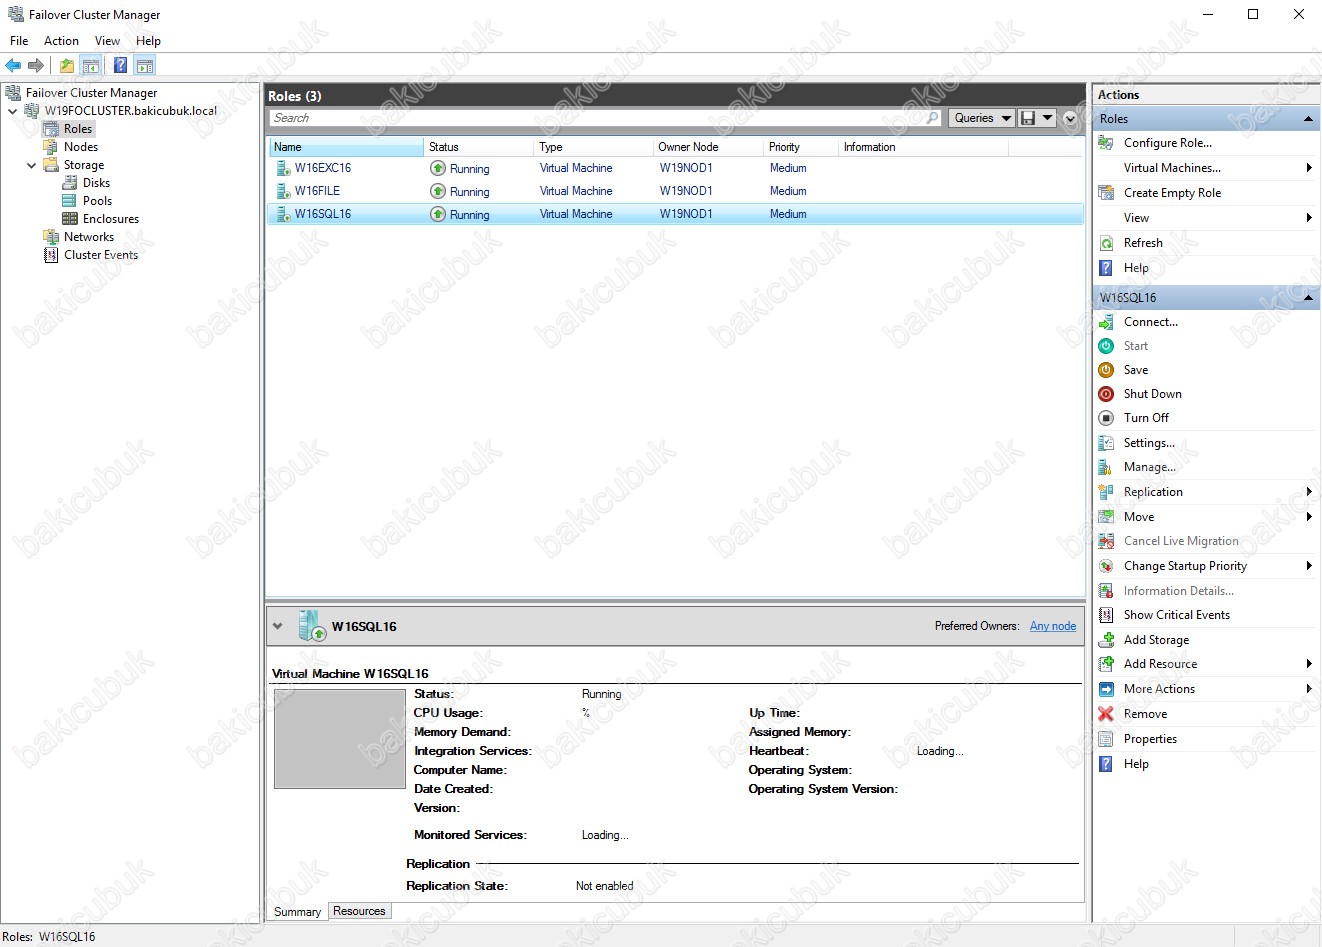
Task: Select Nodes in the cluster tree
Action: point(81,147)
